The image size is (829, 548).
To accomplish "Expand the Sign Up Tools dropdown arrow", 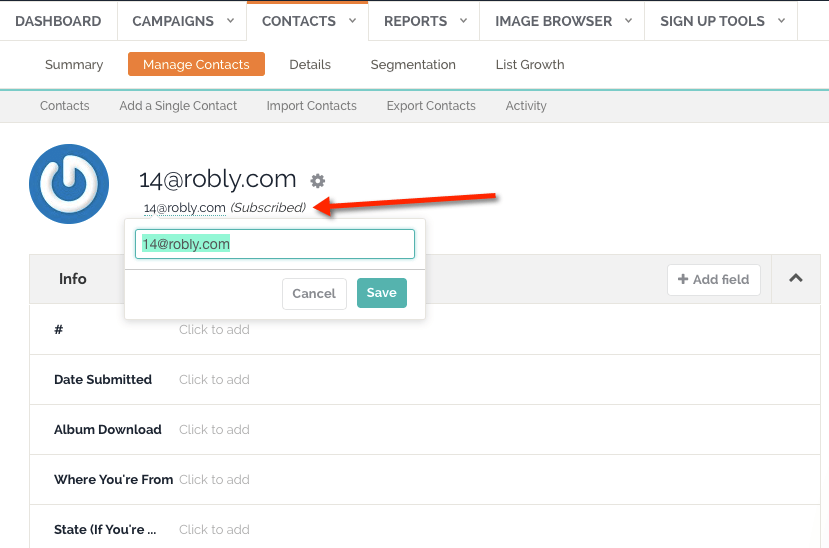I will click(x=781, y=21).
